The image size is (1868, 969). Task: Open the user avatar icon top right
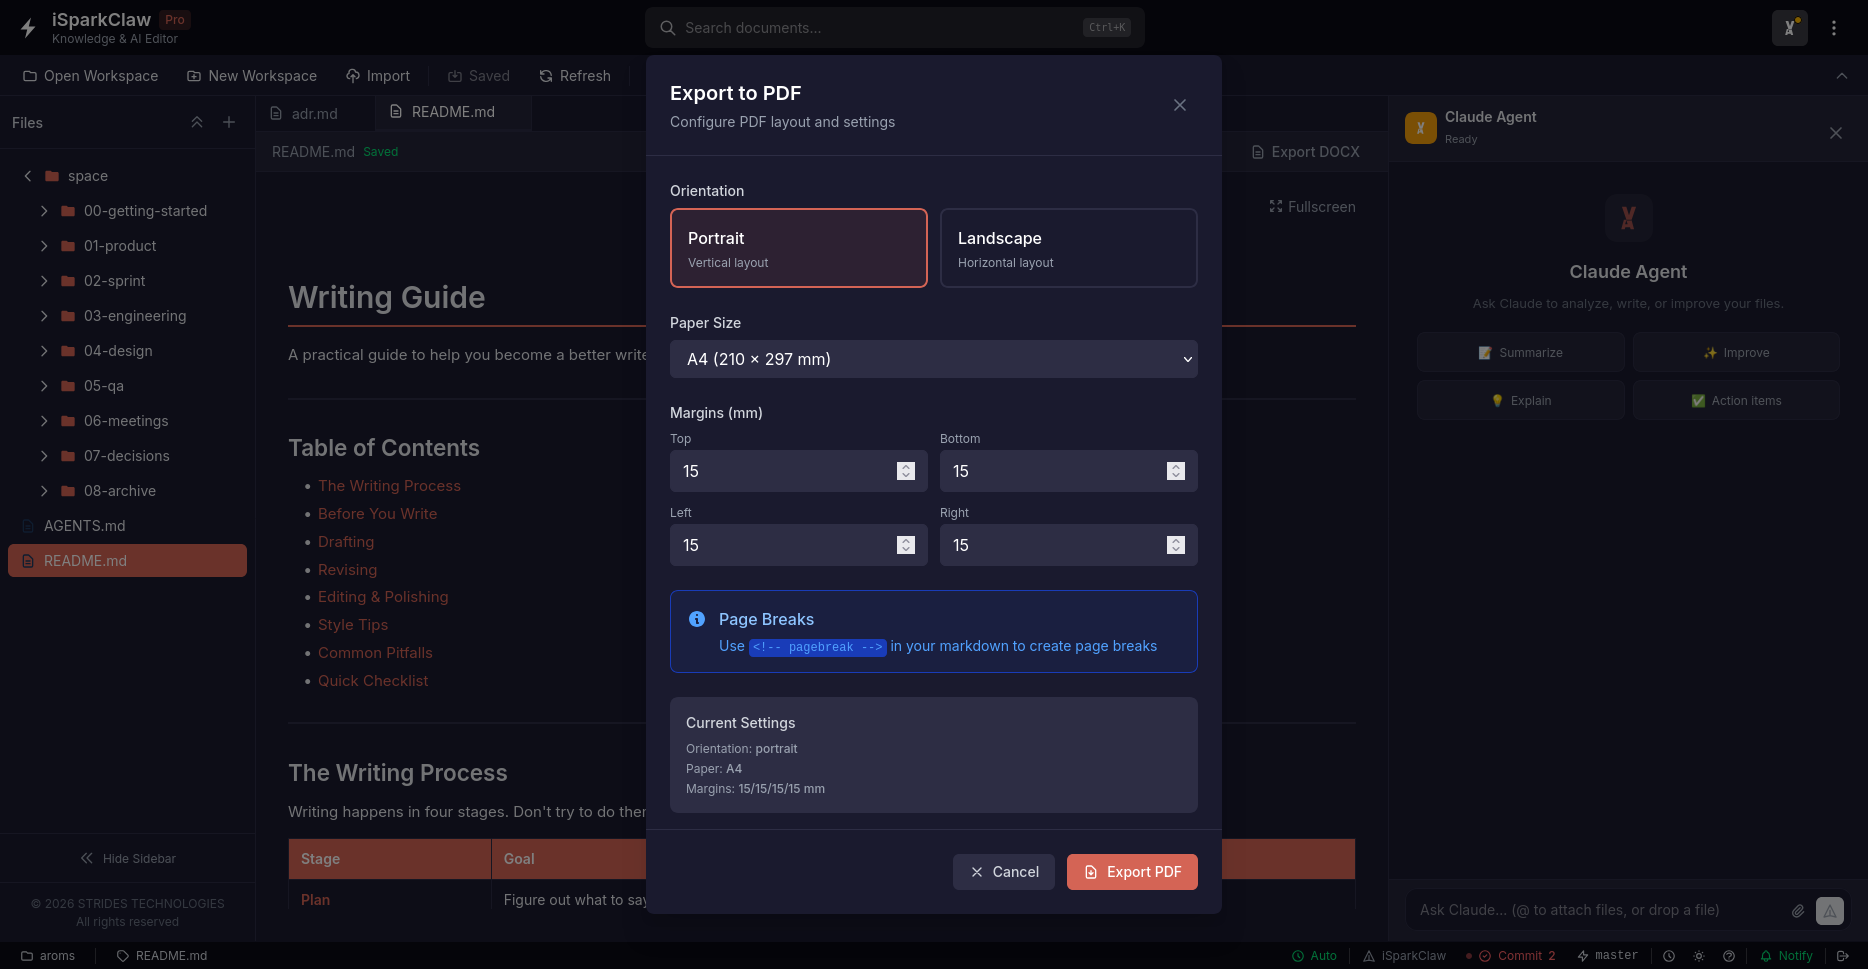tap(1789, 28)
